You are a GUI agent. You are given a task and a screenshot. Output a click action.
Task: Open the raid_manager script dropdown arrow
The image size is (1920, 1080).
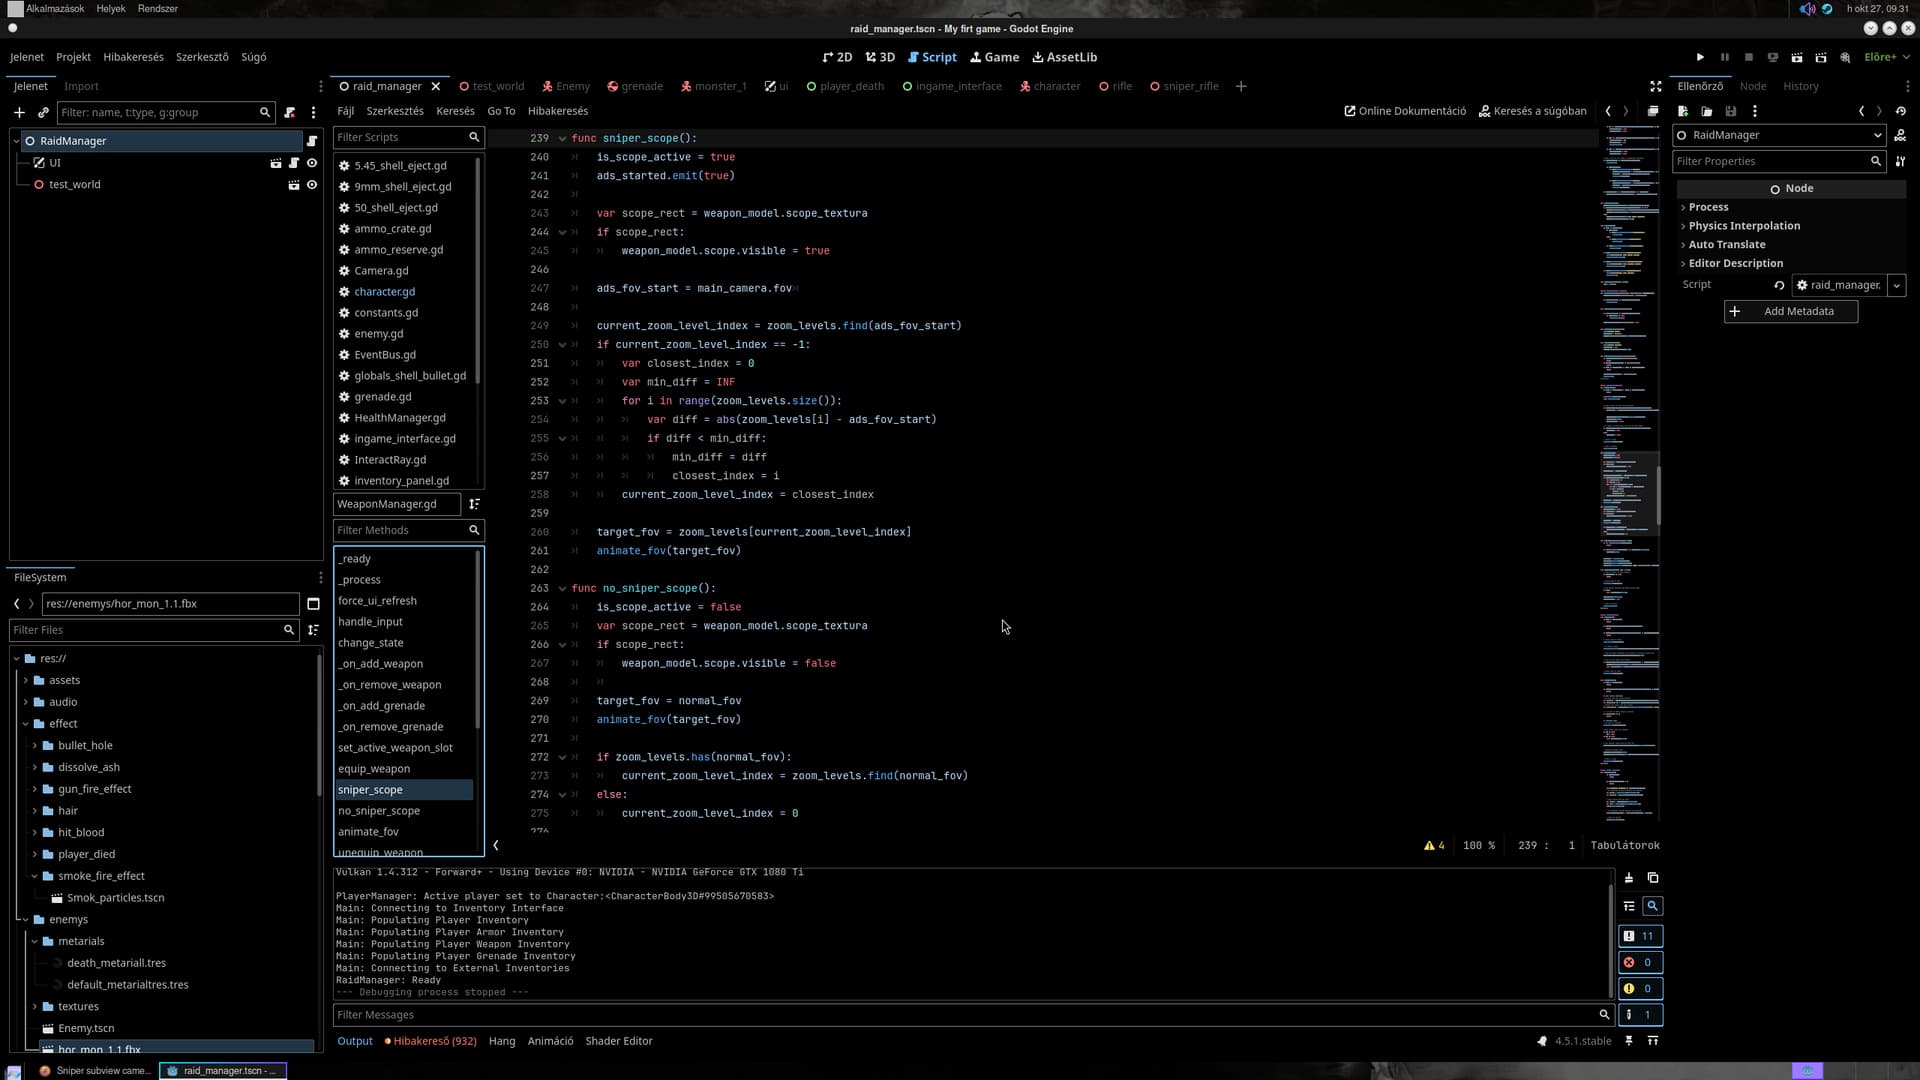pos(1896,285)
